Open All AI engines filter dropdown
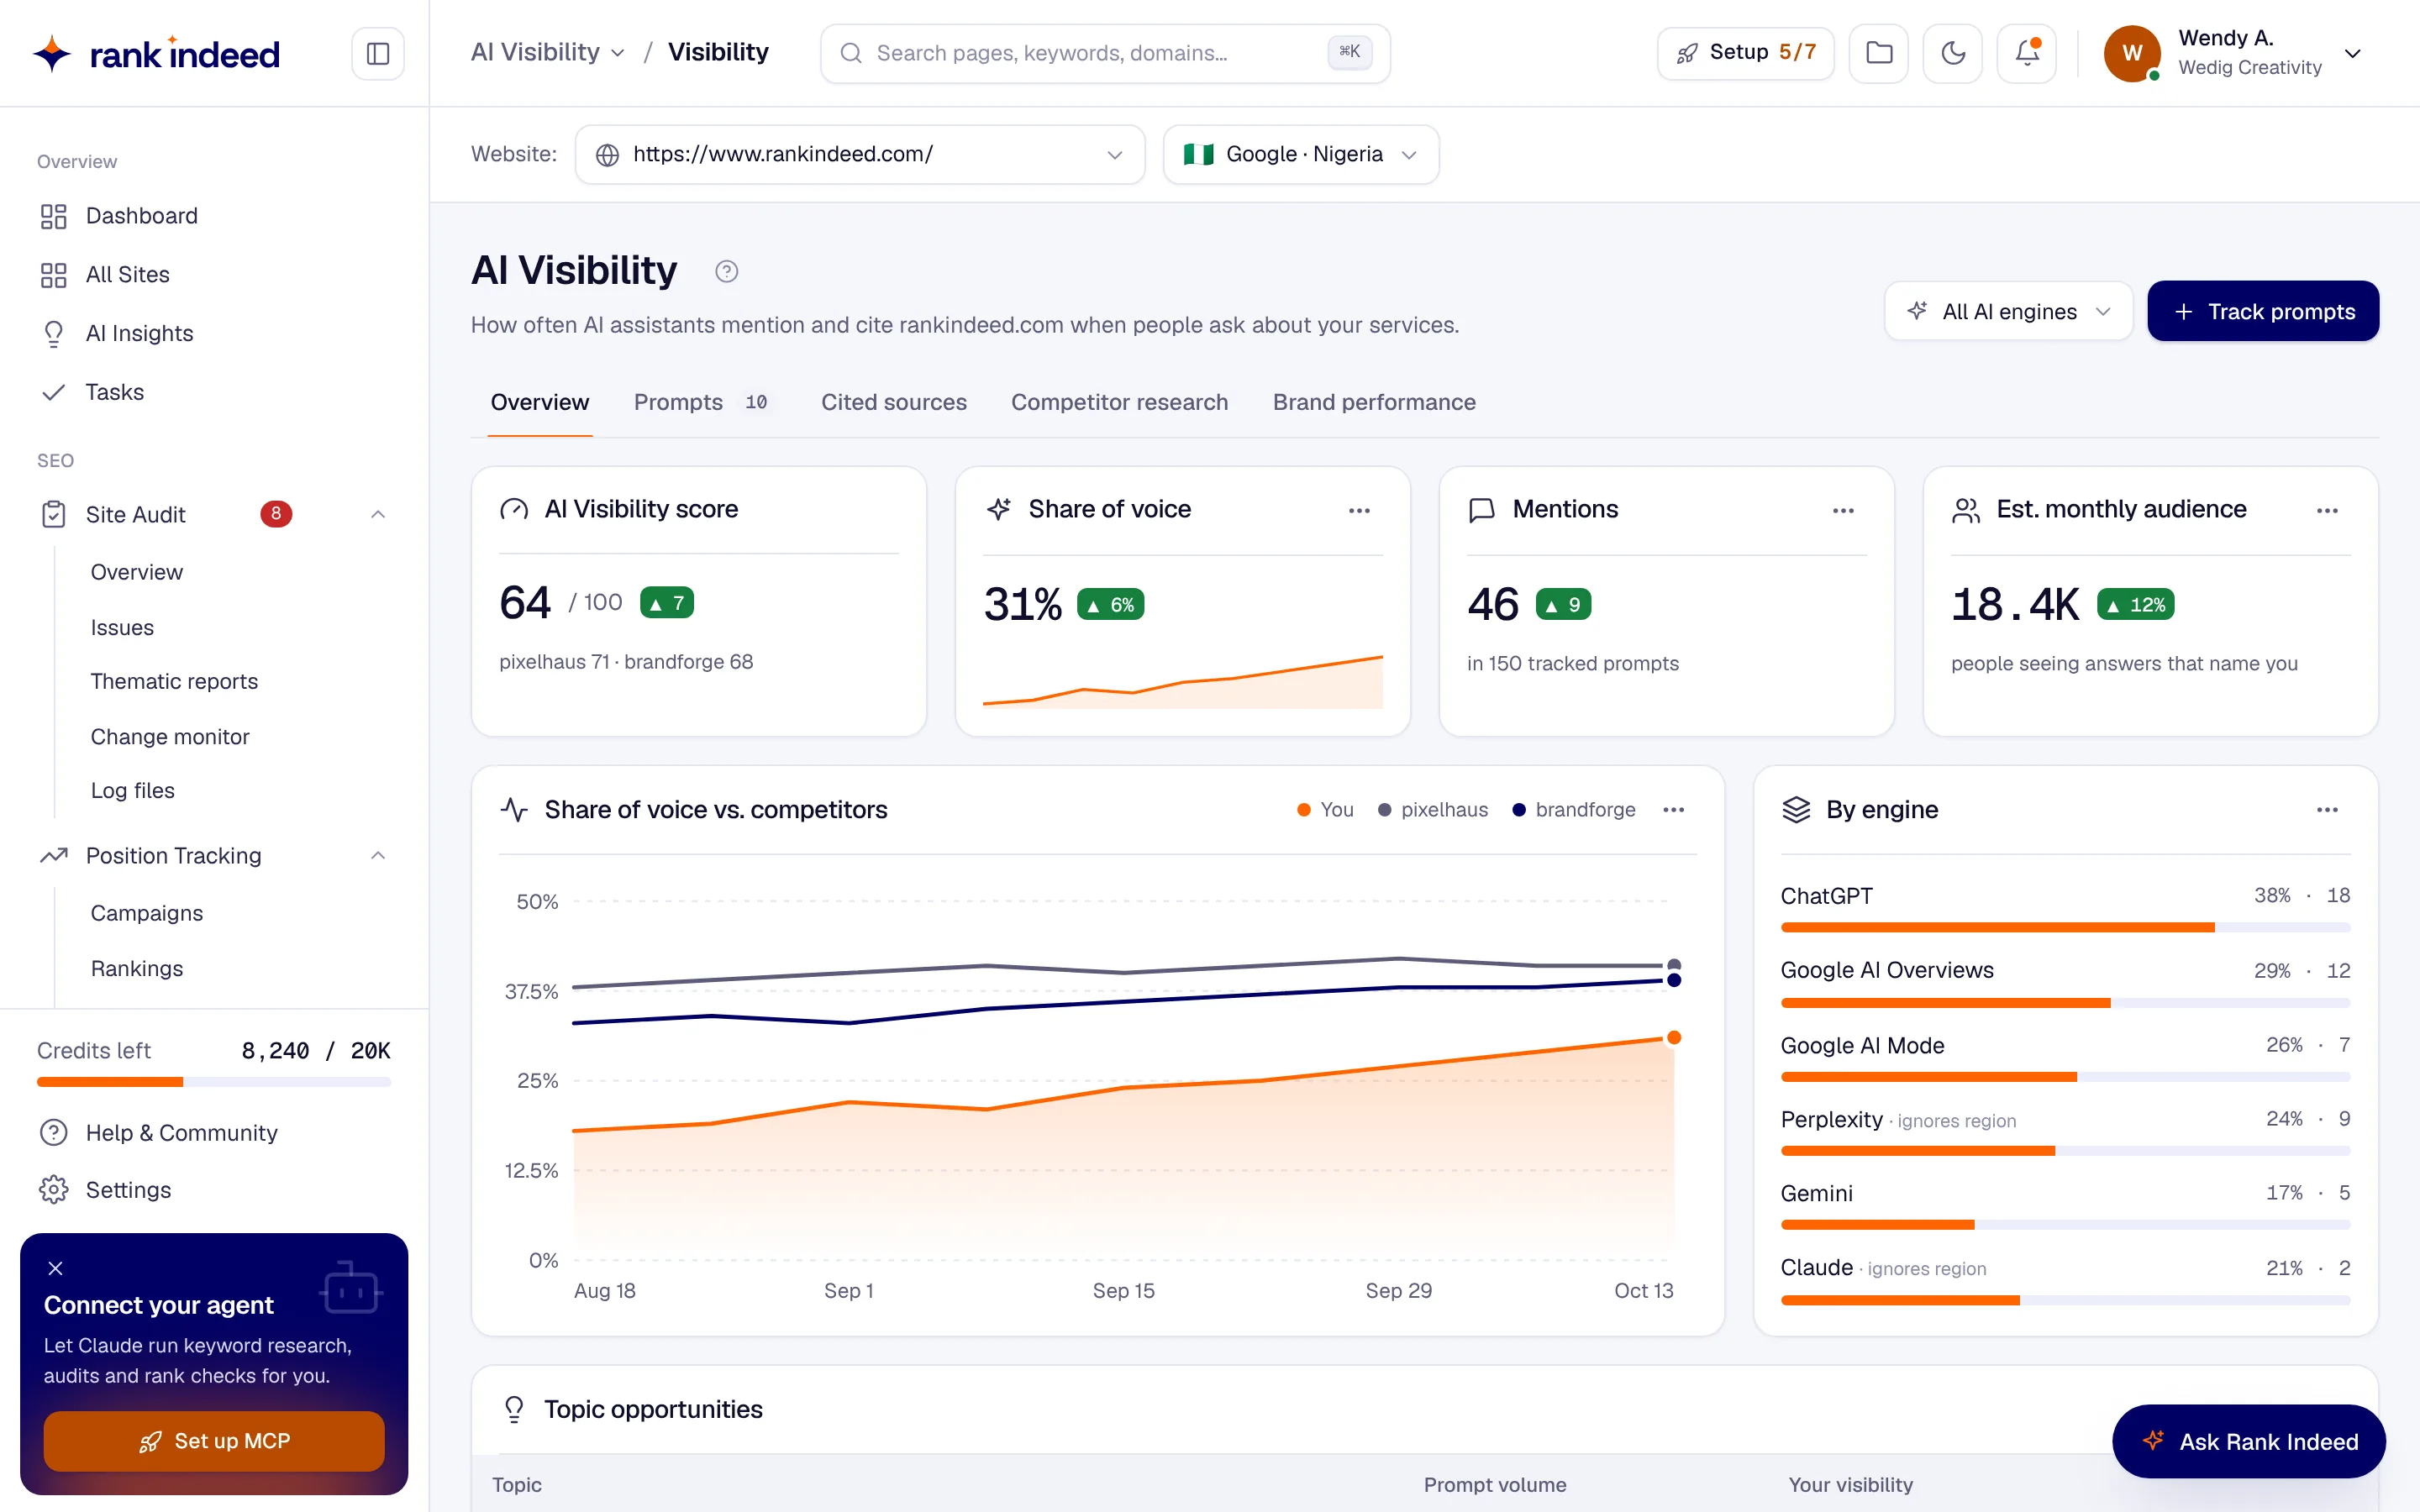Viewport: 2420px width, 1512px height. (2008, 311)
